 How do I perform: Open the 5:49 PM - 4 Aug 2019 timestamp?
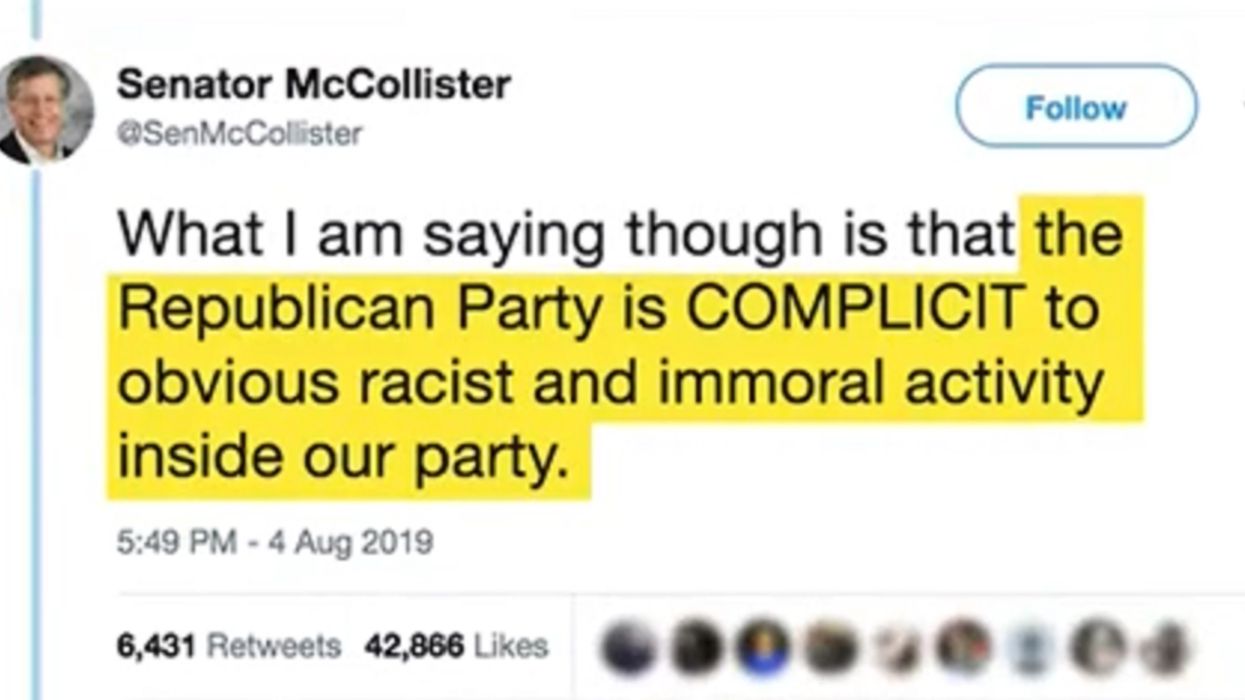pyautogui.click(x=275, y=543)
